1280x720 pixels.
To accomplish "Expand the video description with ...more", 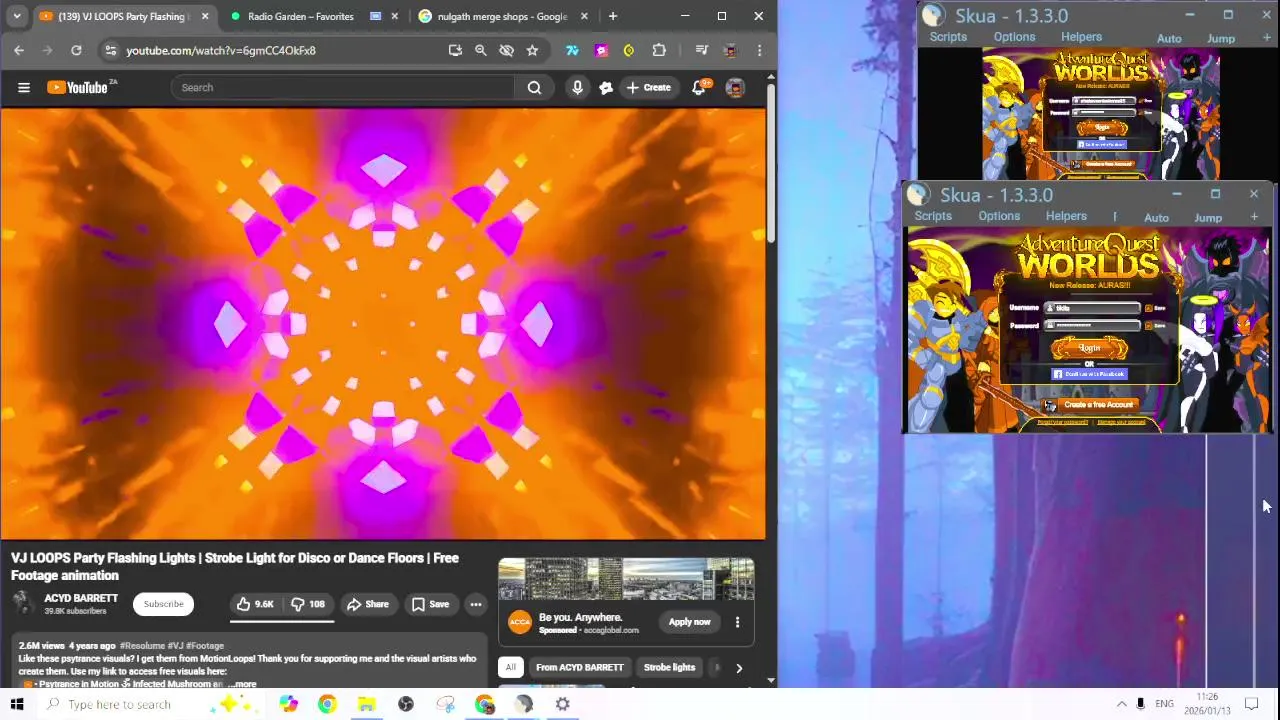I will click(244, 685).
